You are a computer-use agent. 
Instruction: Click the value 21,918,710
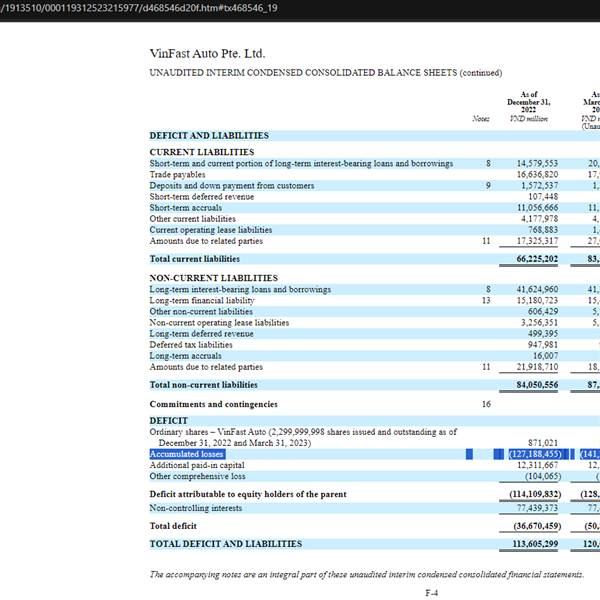pos(537,367)
